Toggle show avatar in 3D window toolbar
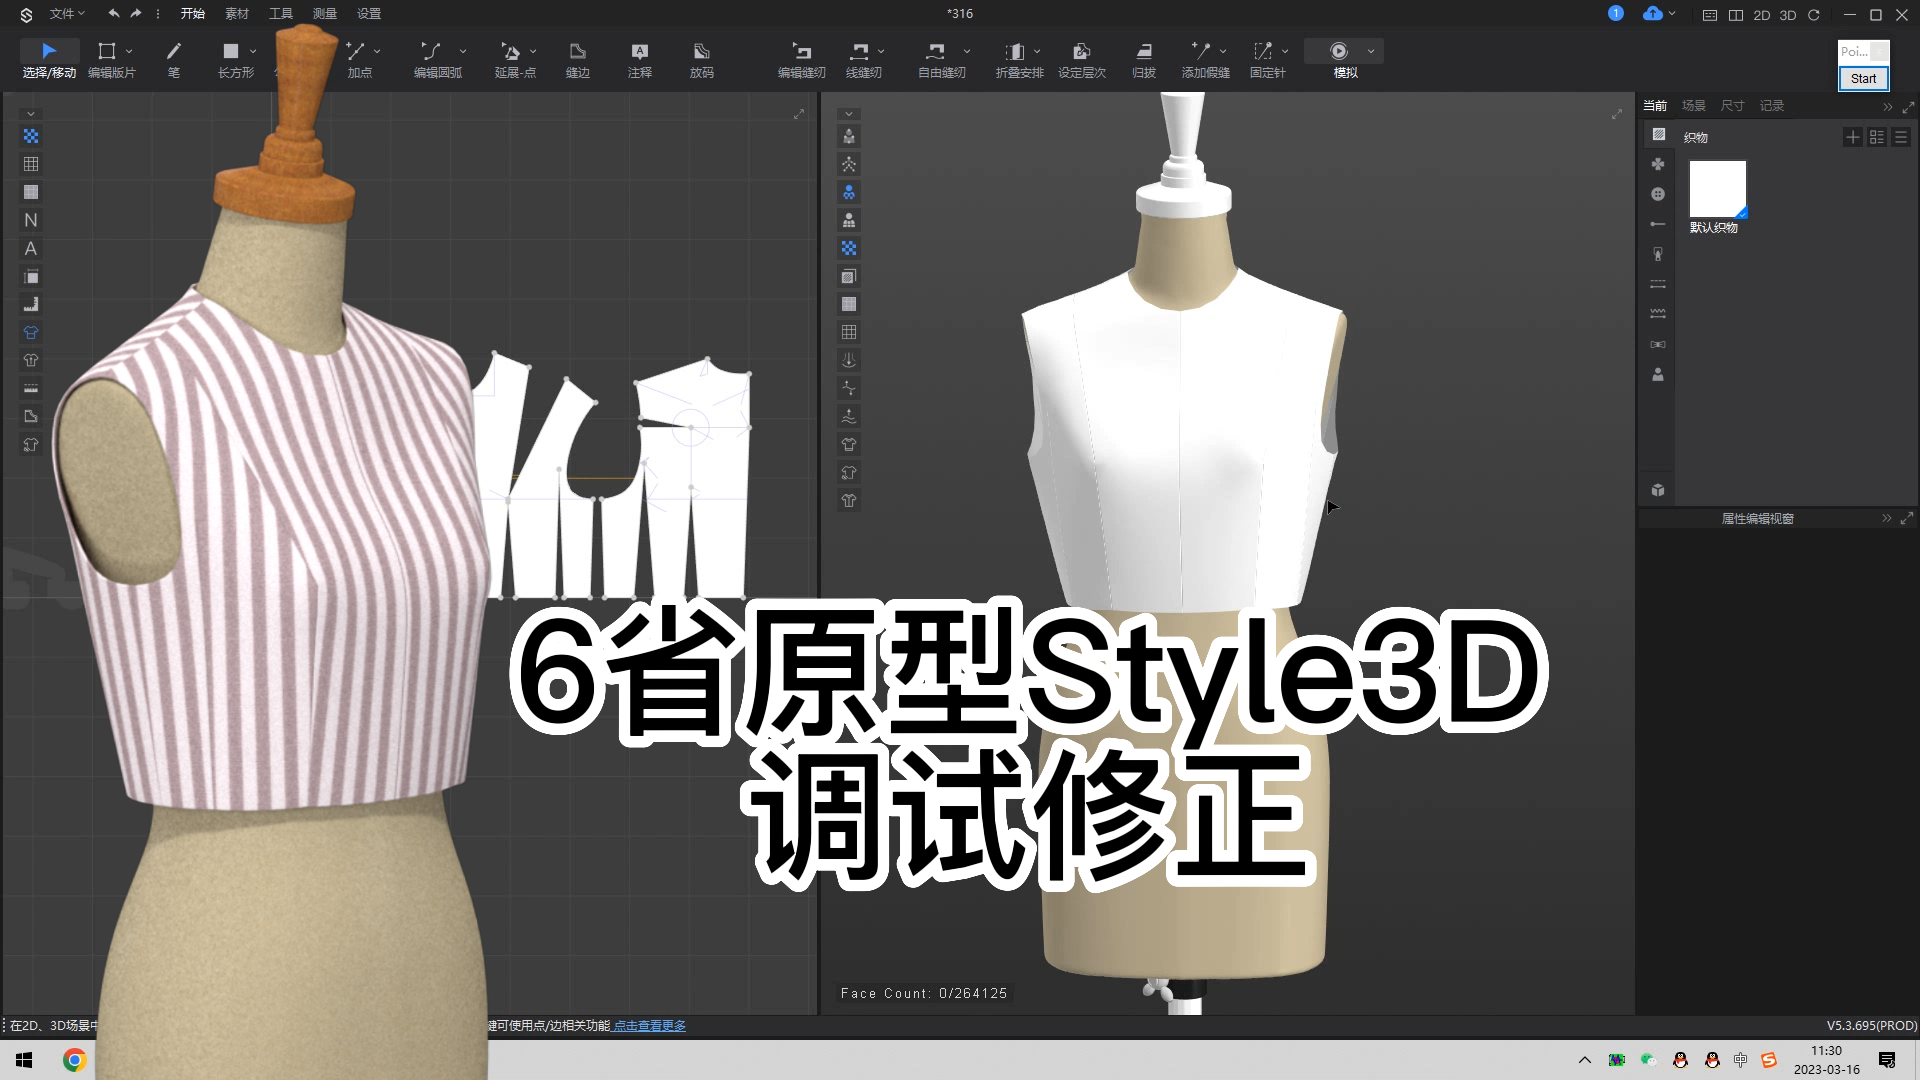The height and width of the screenshot is (1080, 1920). pyautogui.click(x=849, y=136)
